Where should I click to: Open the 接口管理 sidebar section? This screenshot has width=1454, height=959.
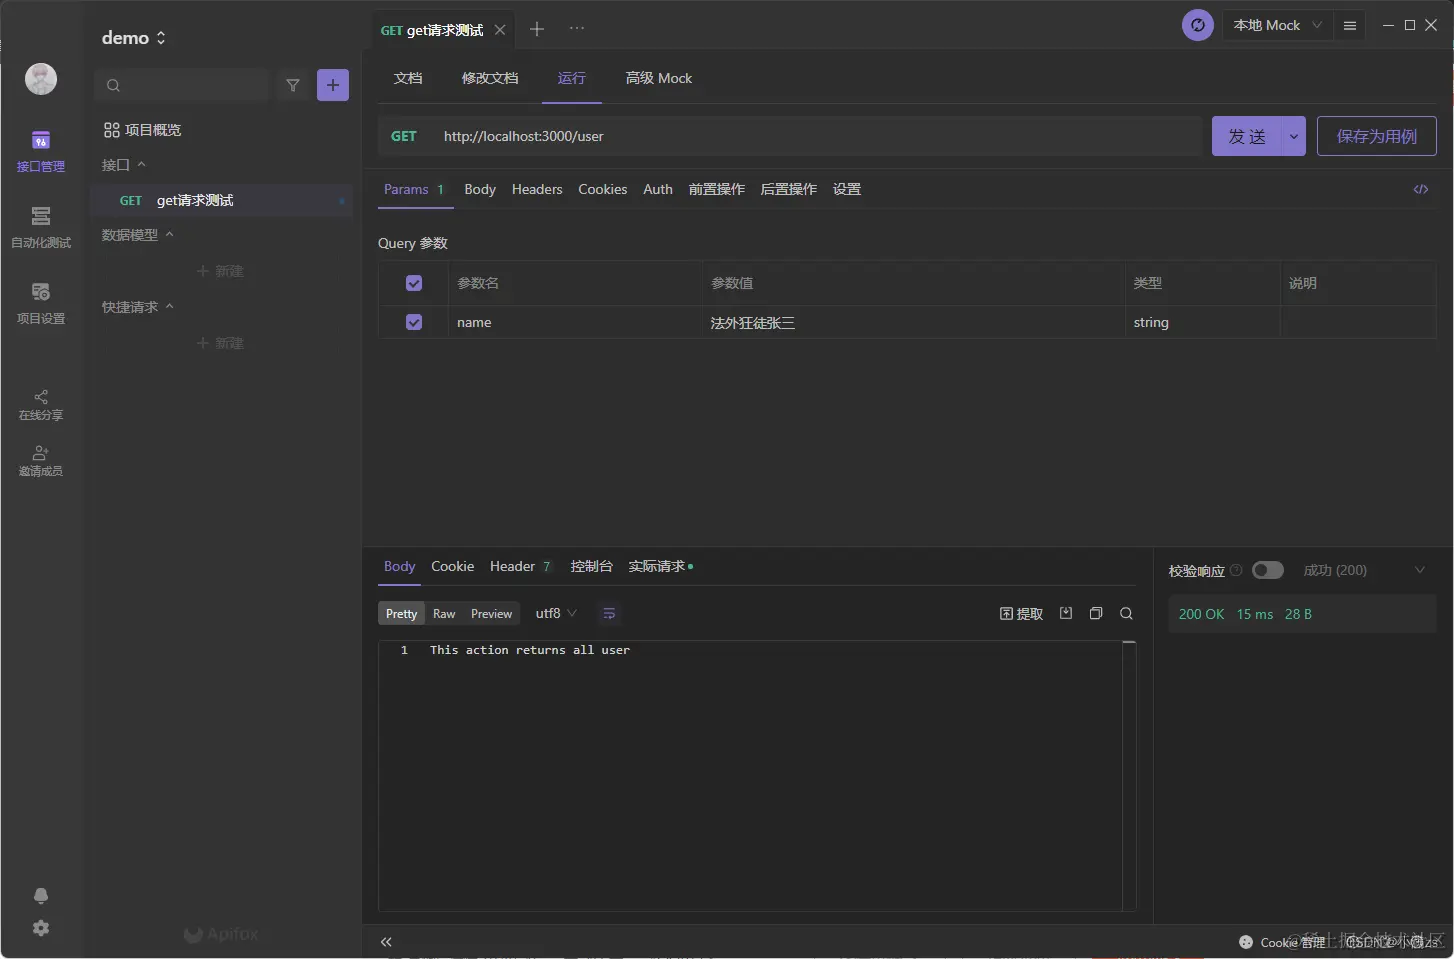point(40,151)
